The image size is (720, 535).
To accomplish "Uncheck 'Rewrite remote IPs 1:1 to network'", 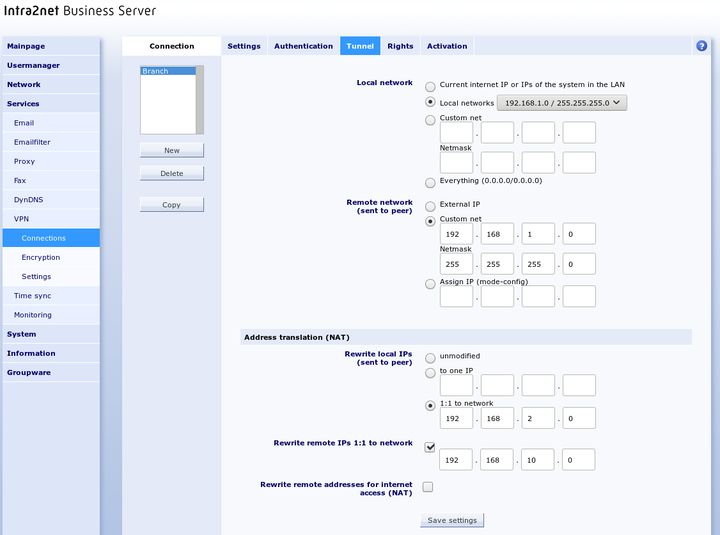I will click(429, 447).
